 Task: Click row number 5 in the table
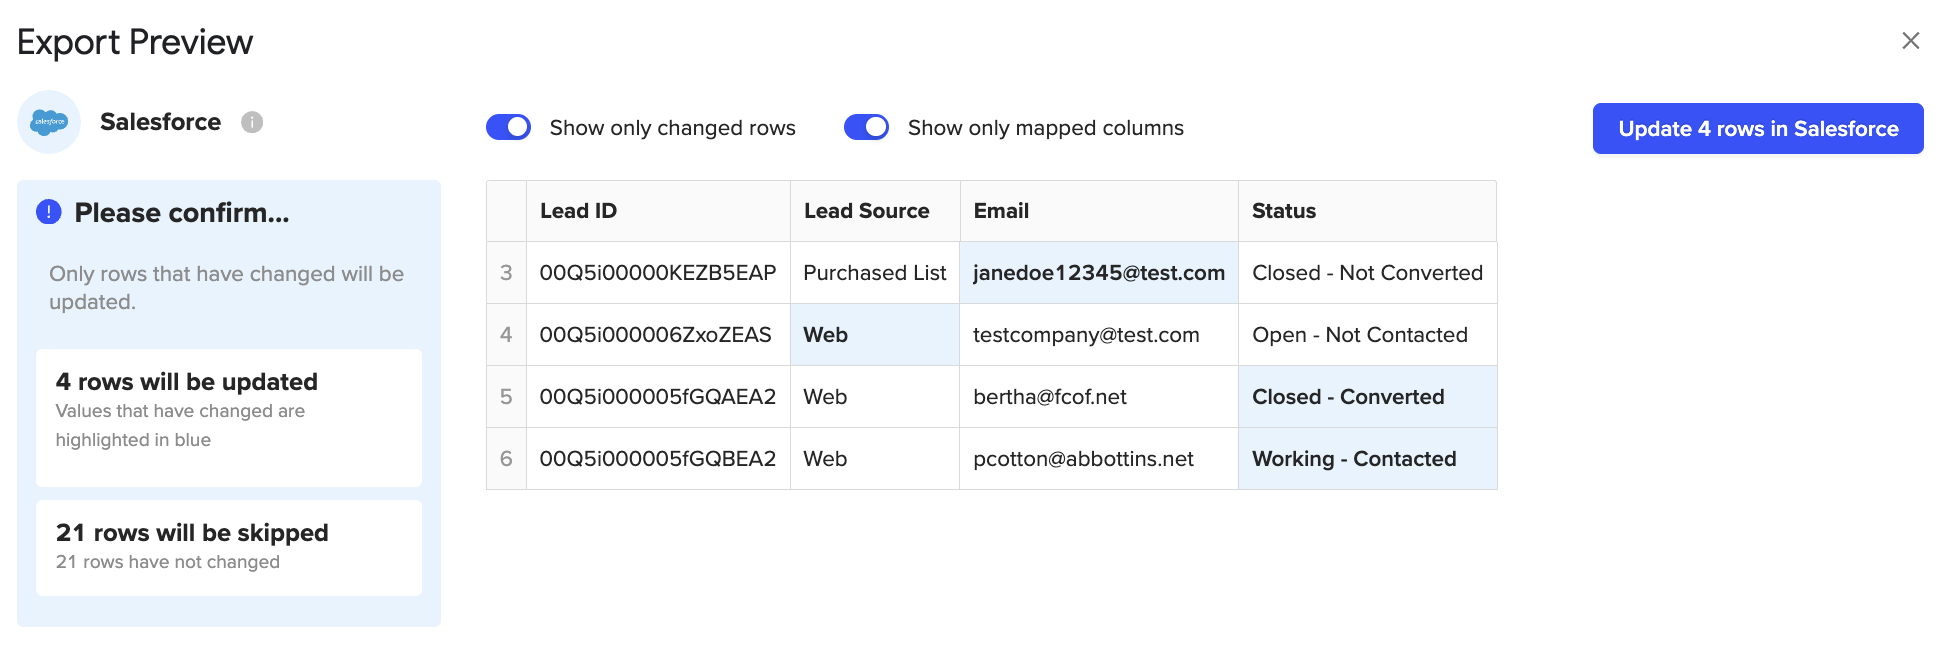[x=506, y=397]
